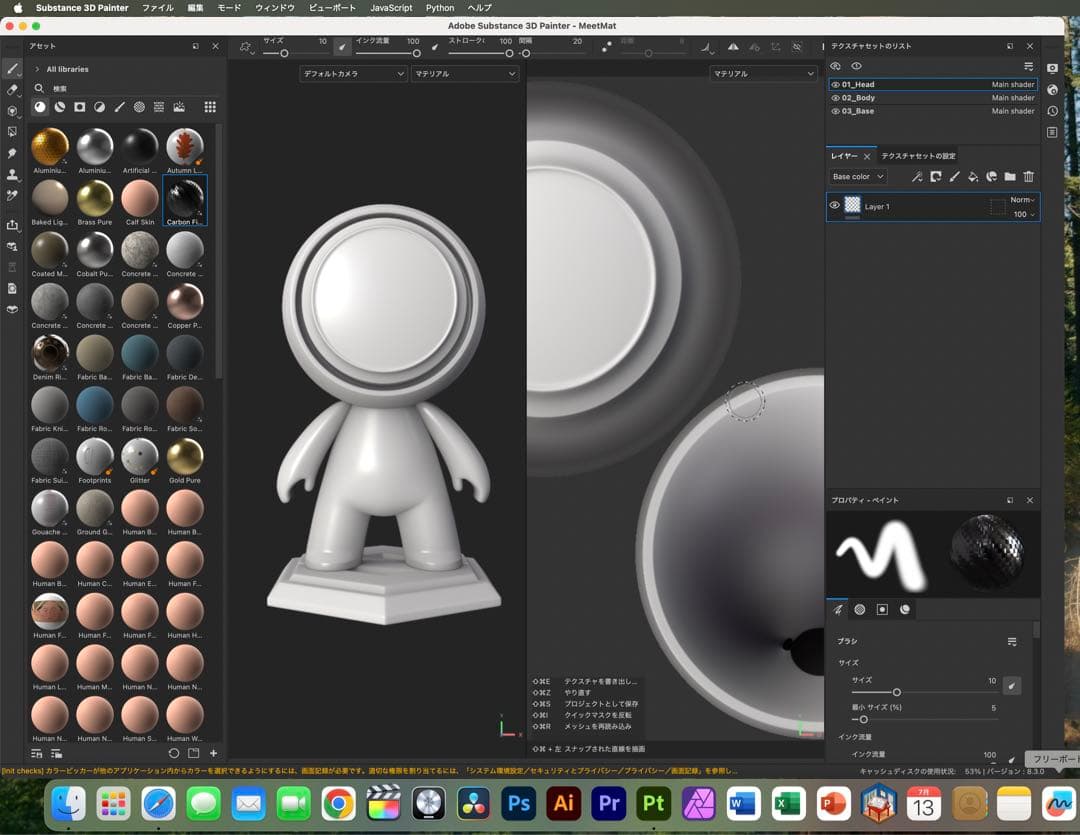Create a new folder in the layers panel

(x=1010, y=177)
